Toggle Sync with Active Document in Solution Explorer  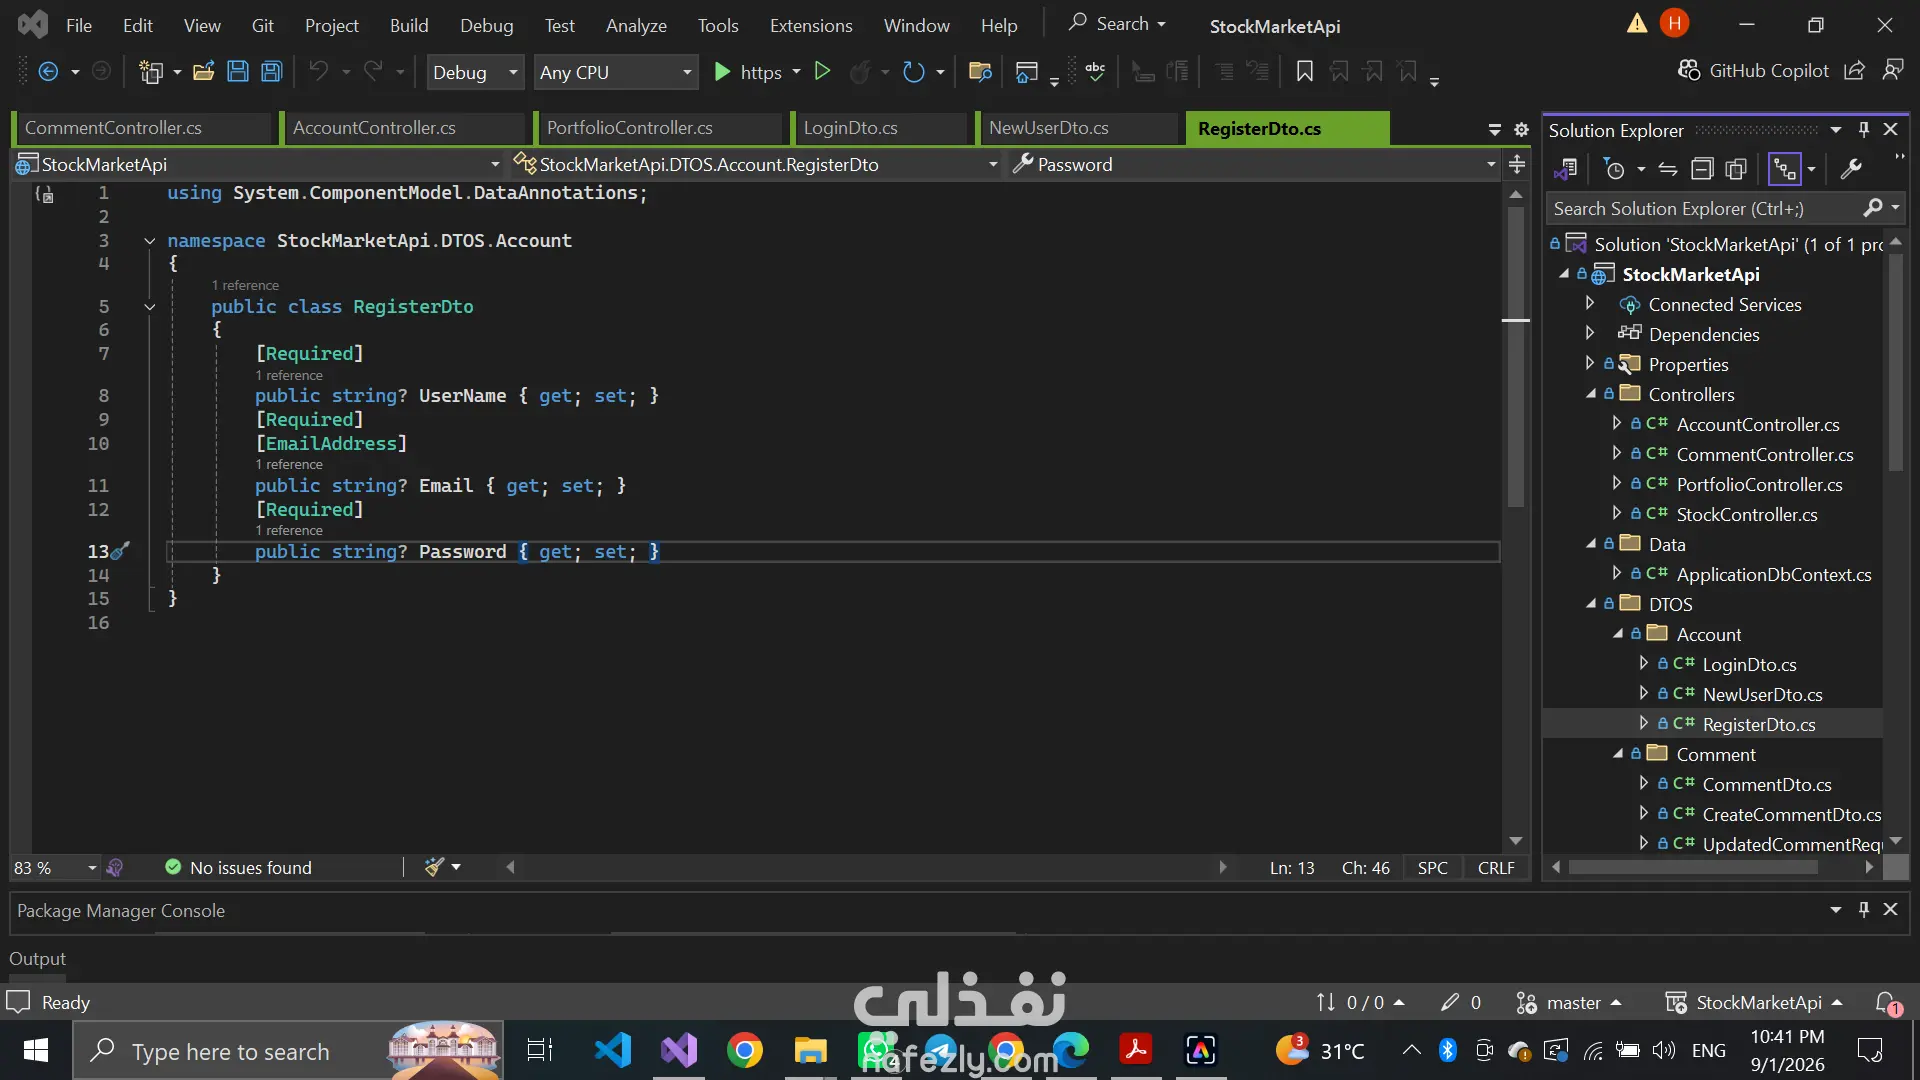1668,170
